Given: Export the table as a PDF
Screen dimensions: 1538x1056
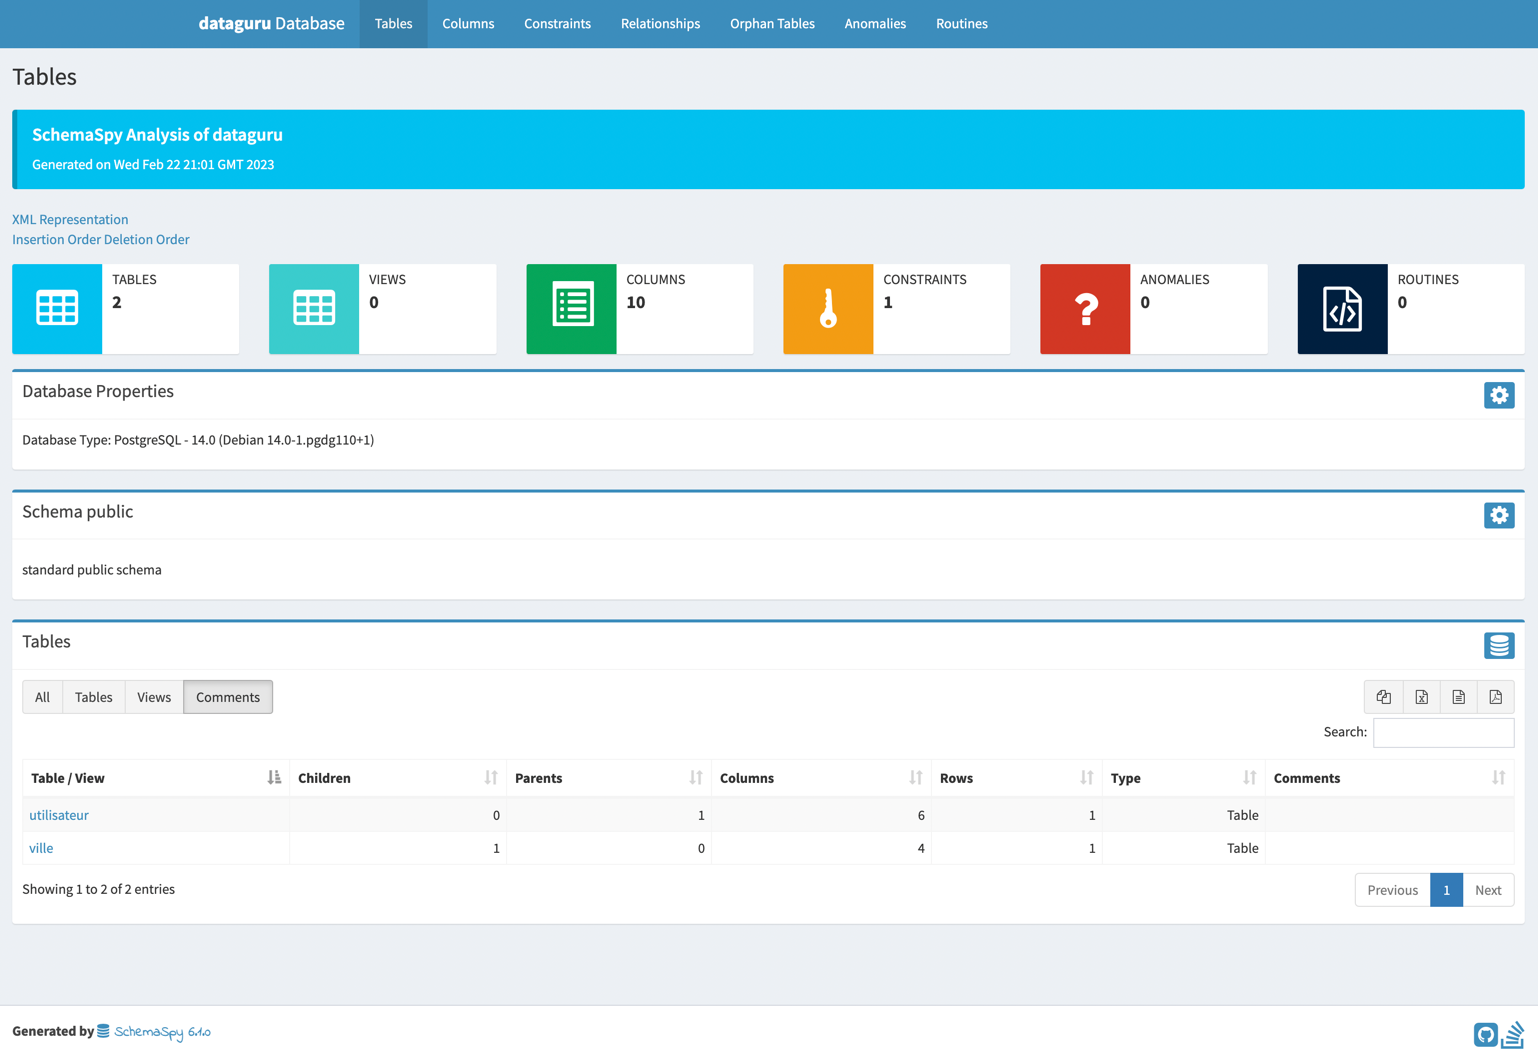Looking at the screenshot, I should pyautogui.click(x=1496, y=697).
